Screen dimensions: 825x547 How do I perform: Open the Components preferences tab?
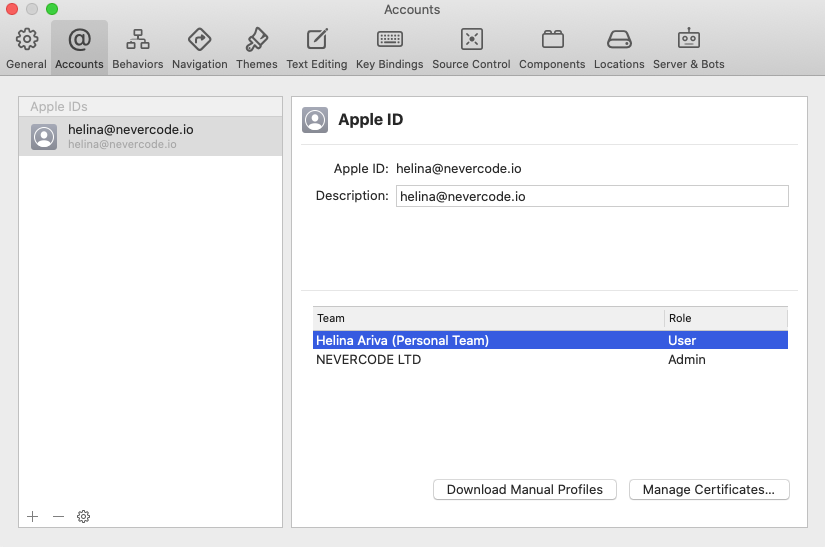click(x=552, y=48)
